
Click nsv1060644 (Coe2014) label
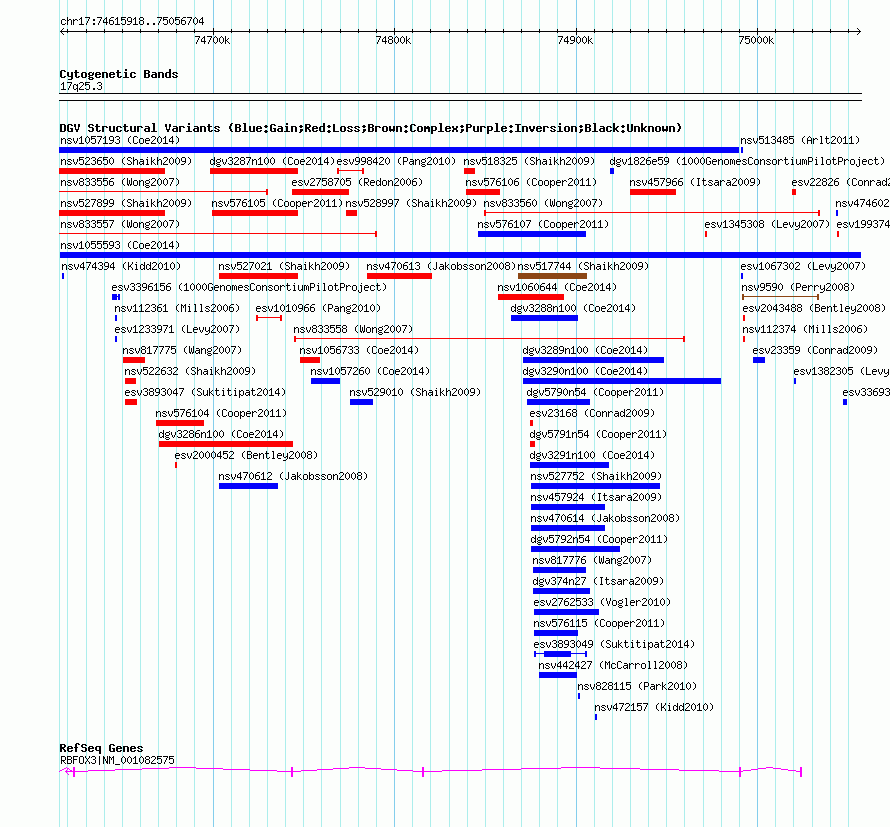tap(557, 287)
